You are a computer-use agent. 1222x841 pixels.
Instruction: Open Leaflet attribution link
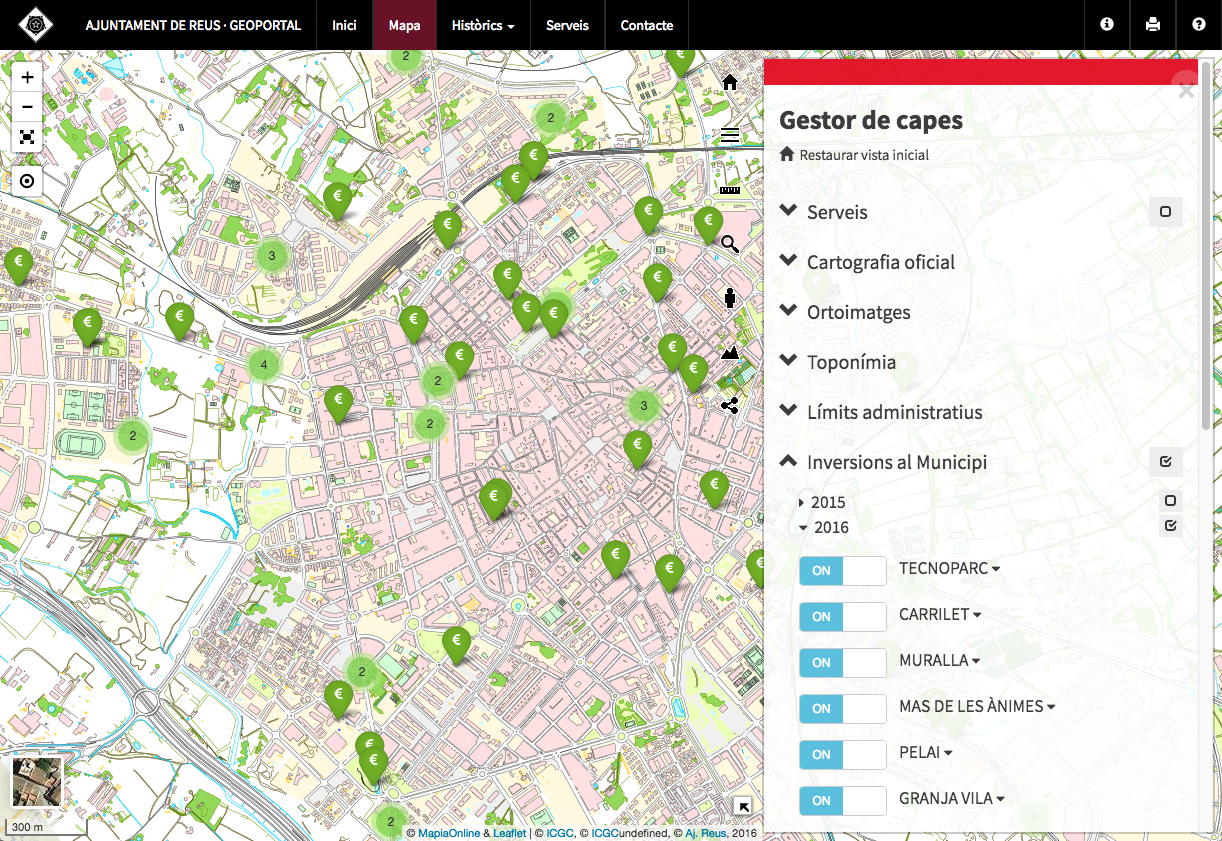[509, 832]
